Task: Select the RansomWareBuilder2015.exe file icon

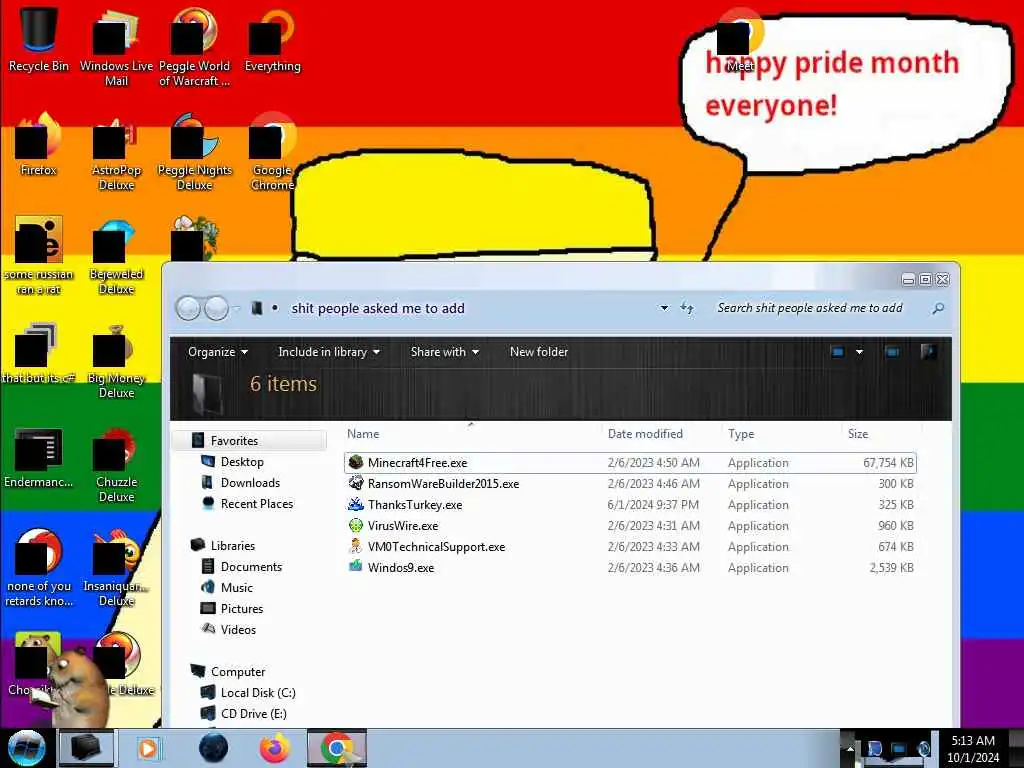Action: pyautogui.click(x=355, y=483)
